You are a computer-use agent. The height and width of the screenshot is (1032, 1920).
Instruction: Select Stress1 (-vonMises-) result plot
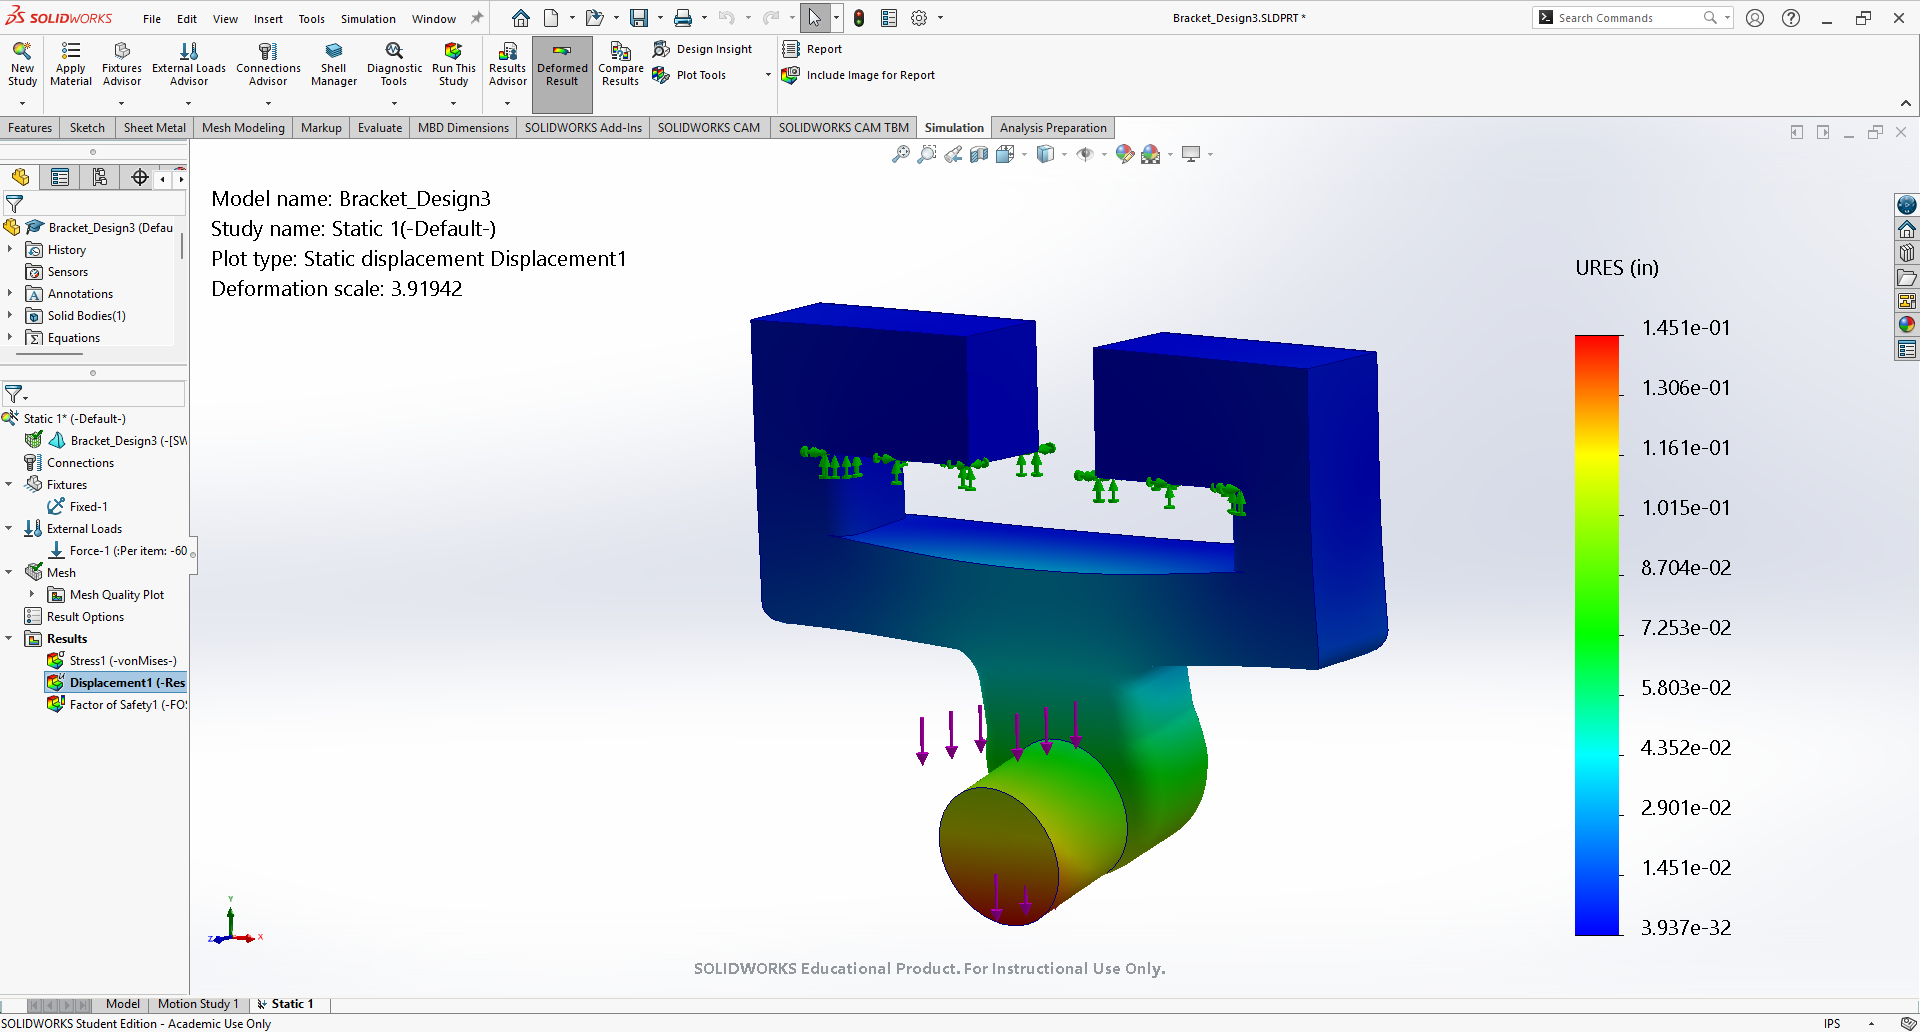[113, 661]
